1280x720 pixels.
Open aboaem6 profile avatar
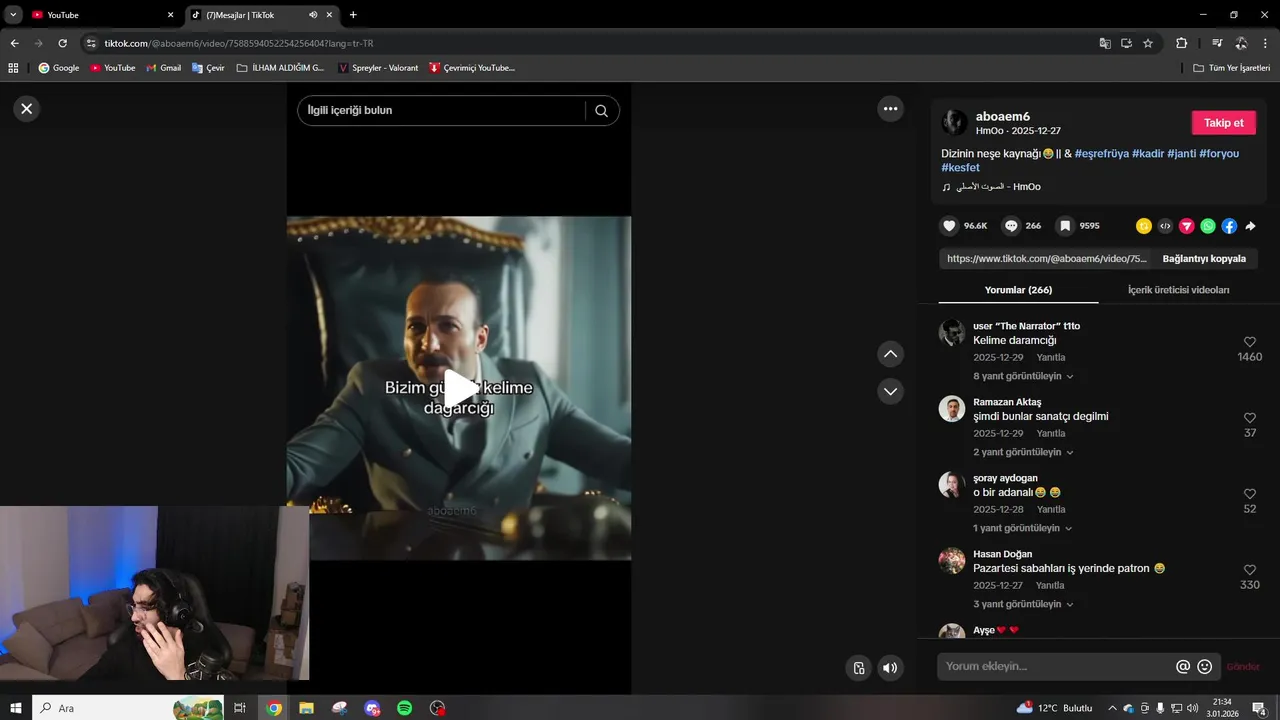954,123
